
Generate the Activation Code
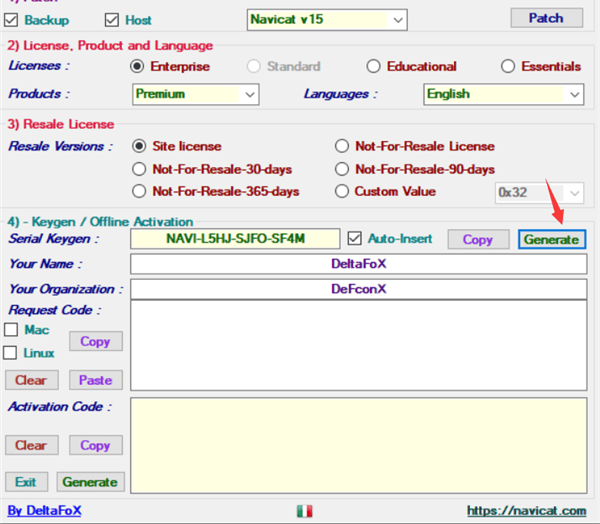pyautogui.click(x=91, y=482)
